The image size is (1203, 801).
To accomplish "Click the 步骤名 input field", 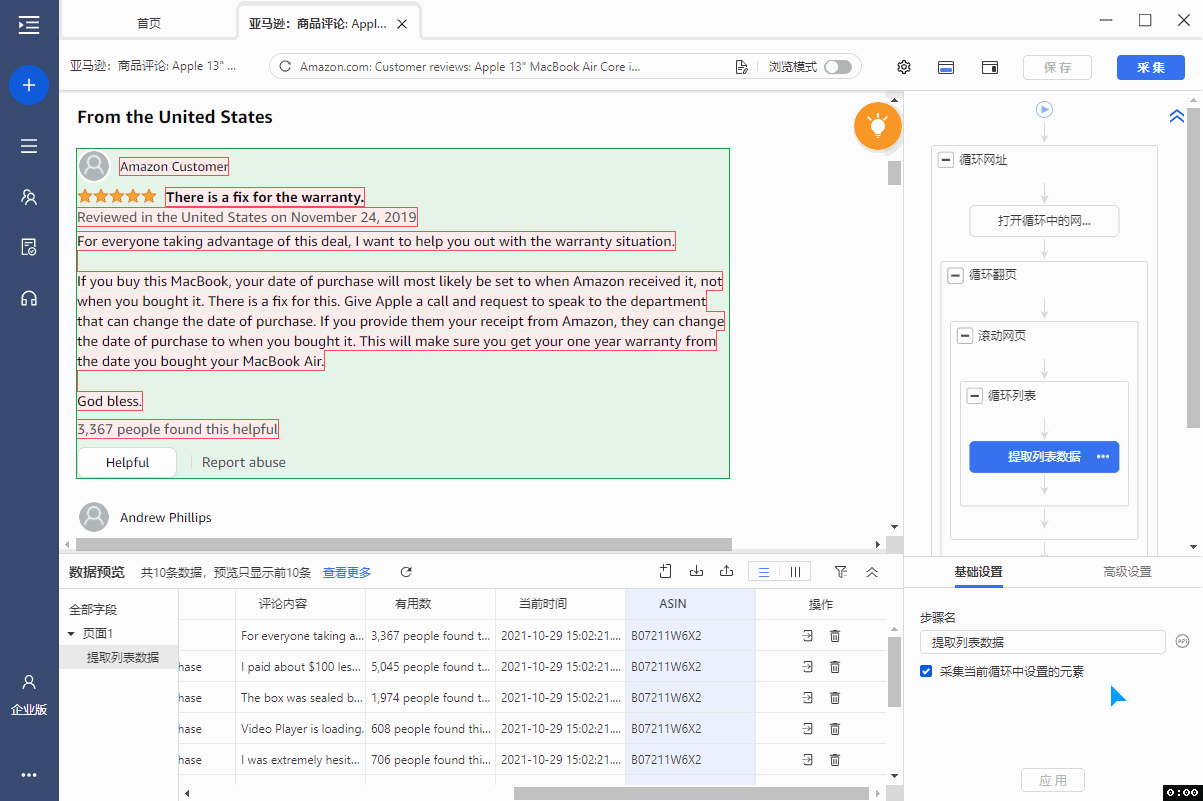I will click(1043, 642).
